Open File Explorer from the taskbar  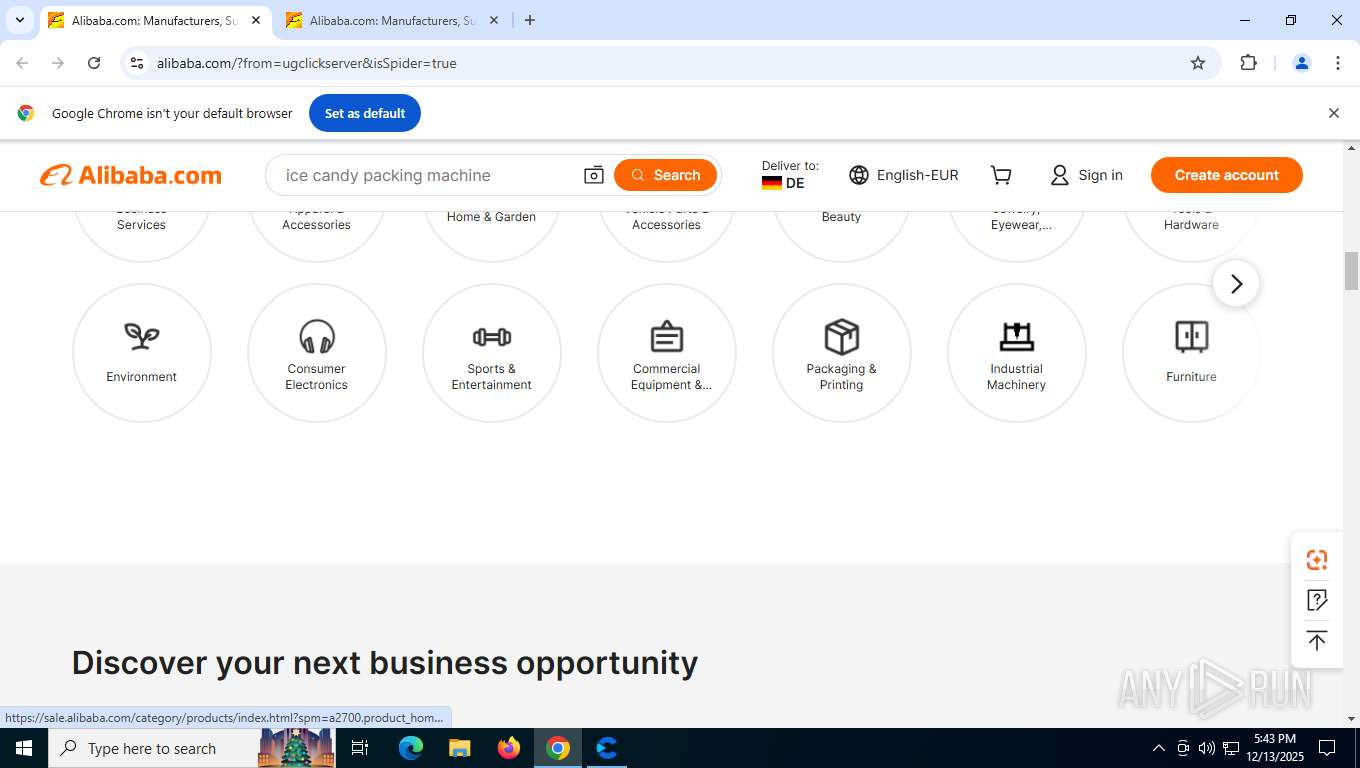[x=459, y=748]
